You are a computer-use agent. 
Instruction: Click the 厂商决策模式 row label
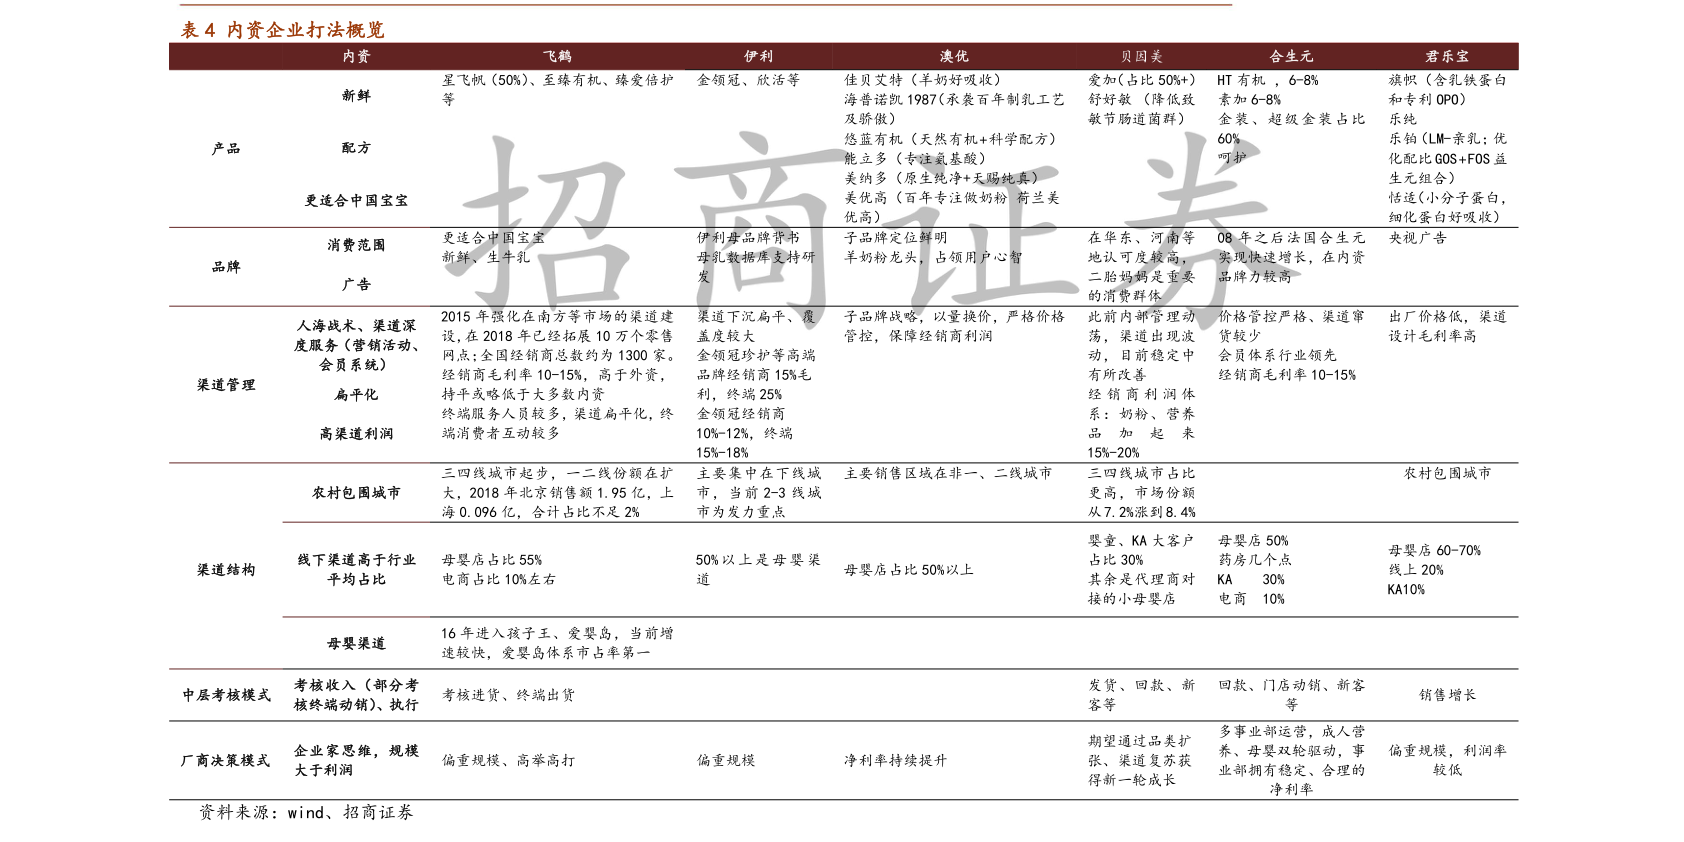pos(226,760)
